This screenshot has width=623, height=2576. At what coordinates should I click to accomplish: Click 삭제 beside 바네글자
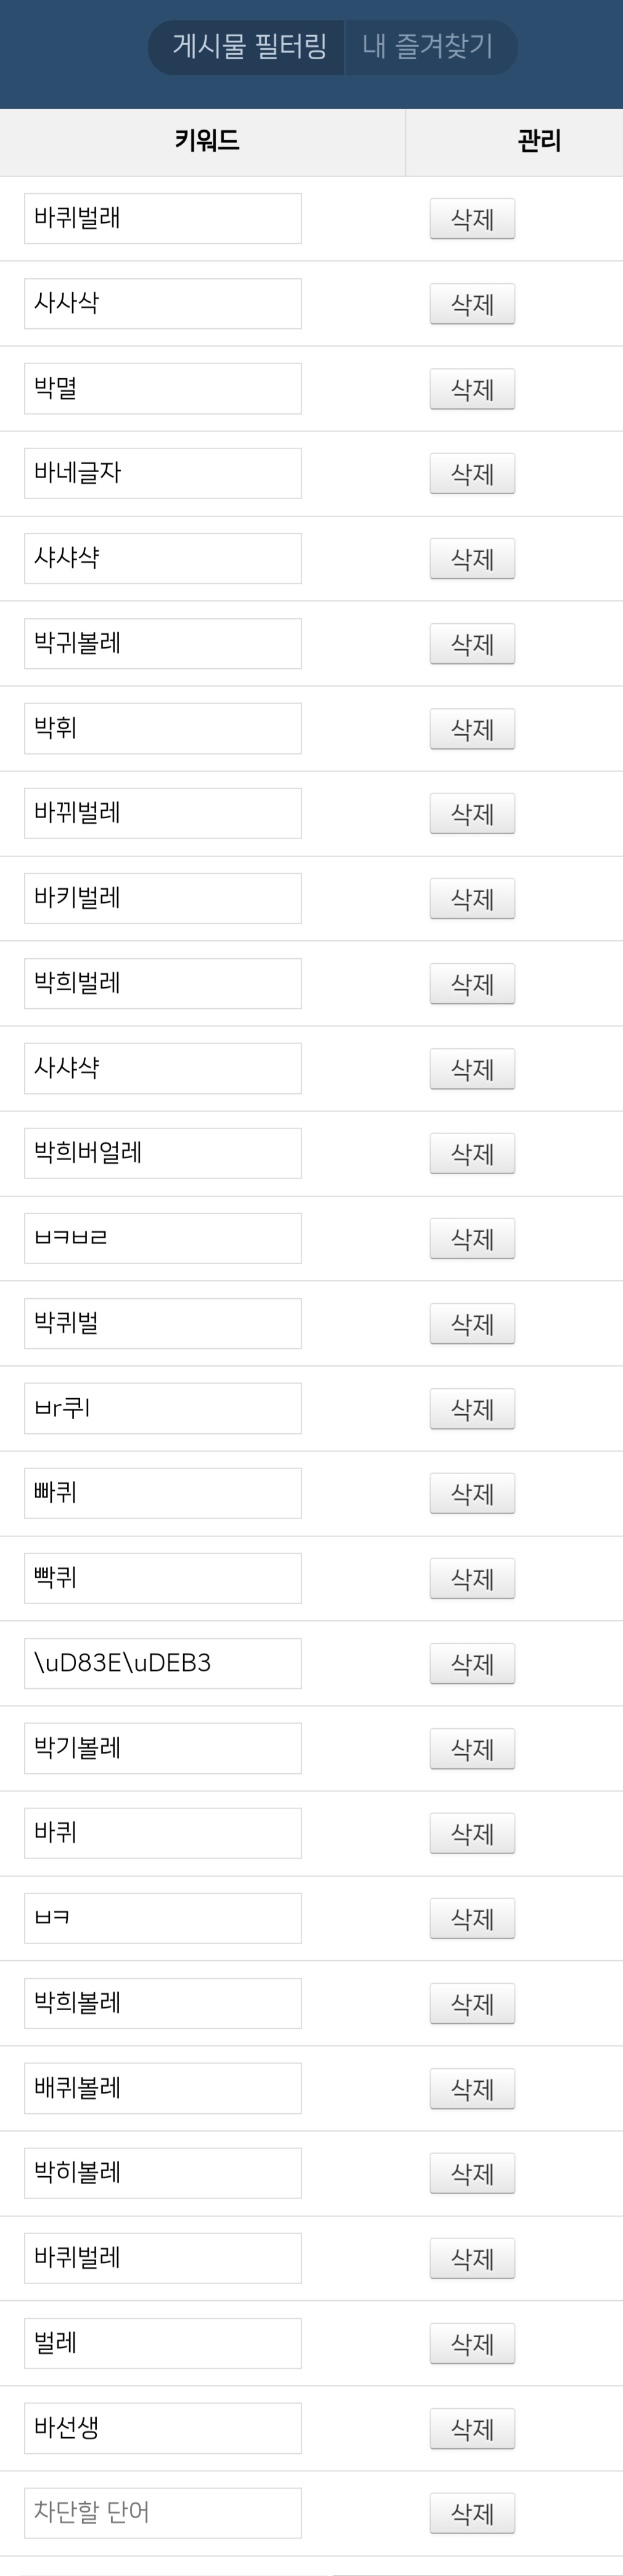(x=472, y=474)
